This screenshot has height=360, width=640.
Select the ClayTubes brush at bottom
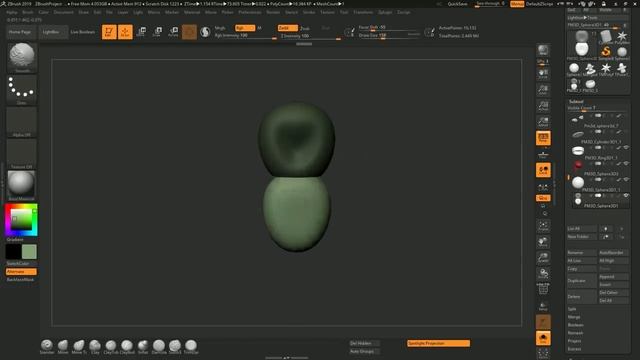(111, 347)
